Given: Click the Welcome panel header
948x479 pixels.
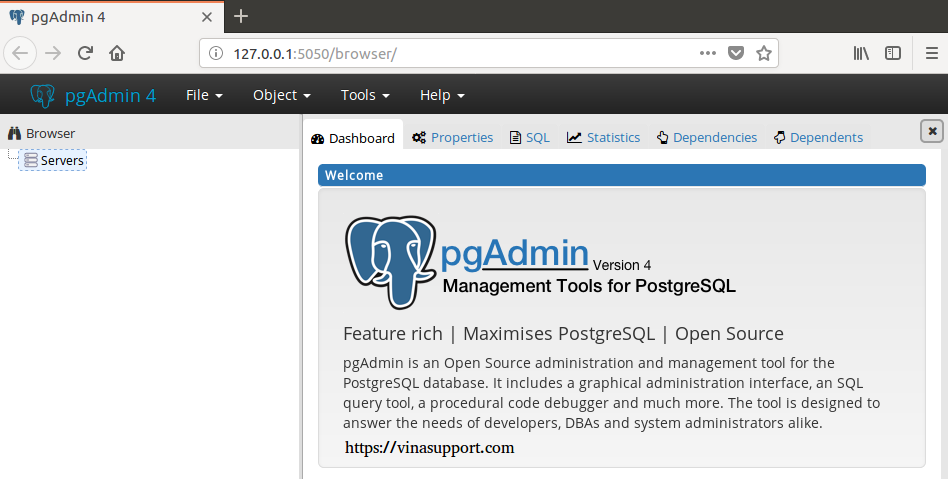Looking at the screenshot, I should tap(622, 175).
